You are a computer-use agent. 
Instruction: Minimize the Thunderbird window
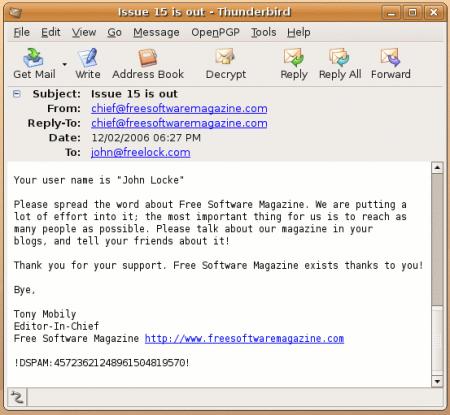click(x=391, y=13)
